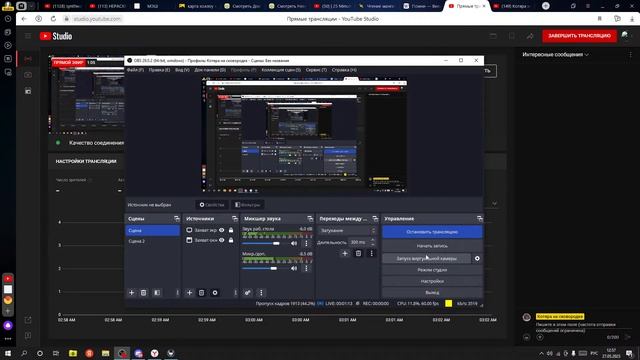The height and width of the screenshot is (360, 640).
Task: Delete the transition with trash icon
Action: point(358,253)
